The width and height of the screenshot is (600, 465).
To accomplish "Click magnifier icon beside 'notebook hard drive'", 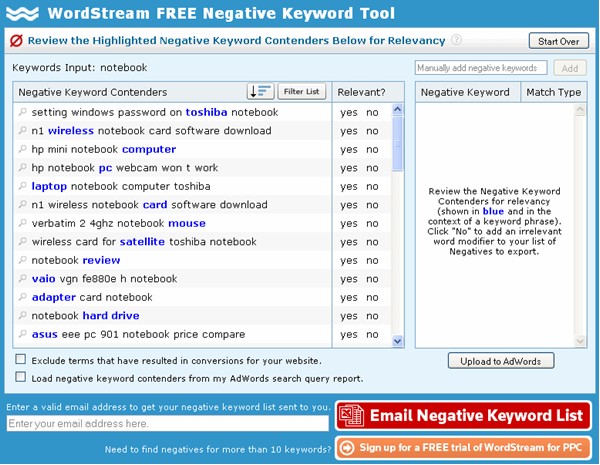I will point(23,315).
